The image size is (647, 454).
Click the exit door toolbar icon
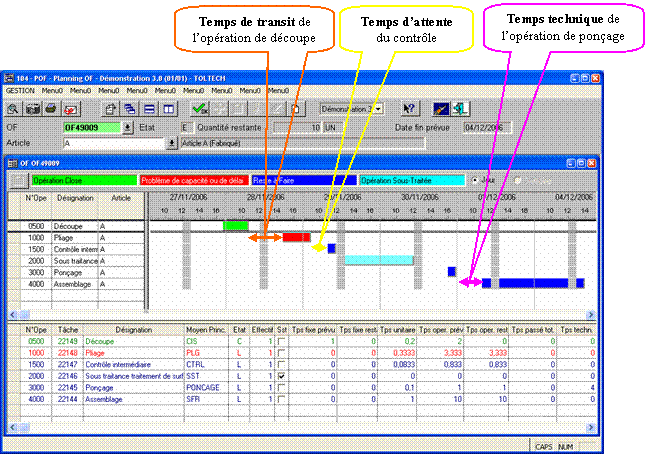pyautogui.click(x=460, y=109)
